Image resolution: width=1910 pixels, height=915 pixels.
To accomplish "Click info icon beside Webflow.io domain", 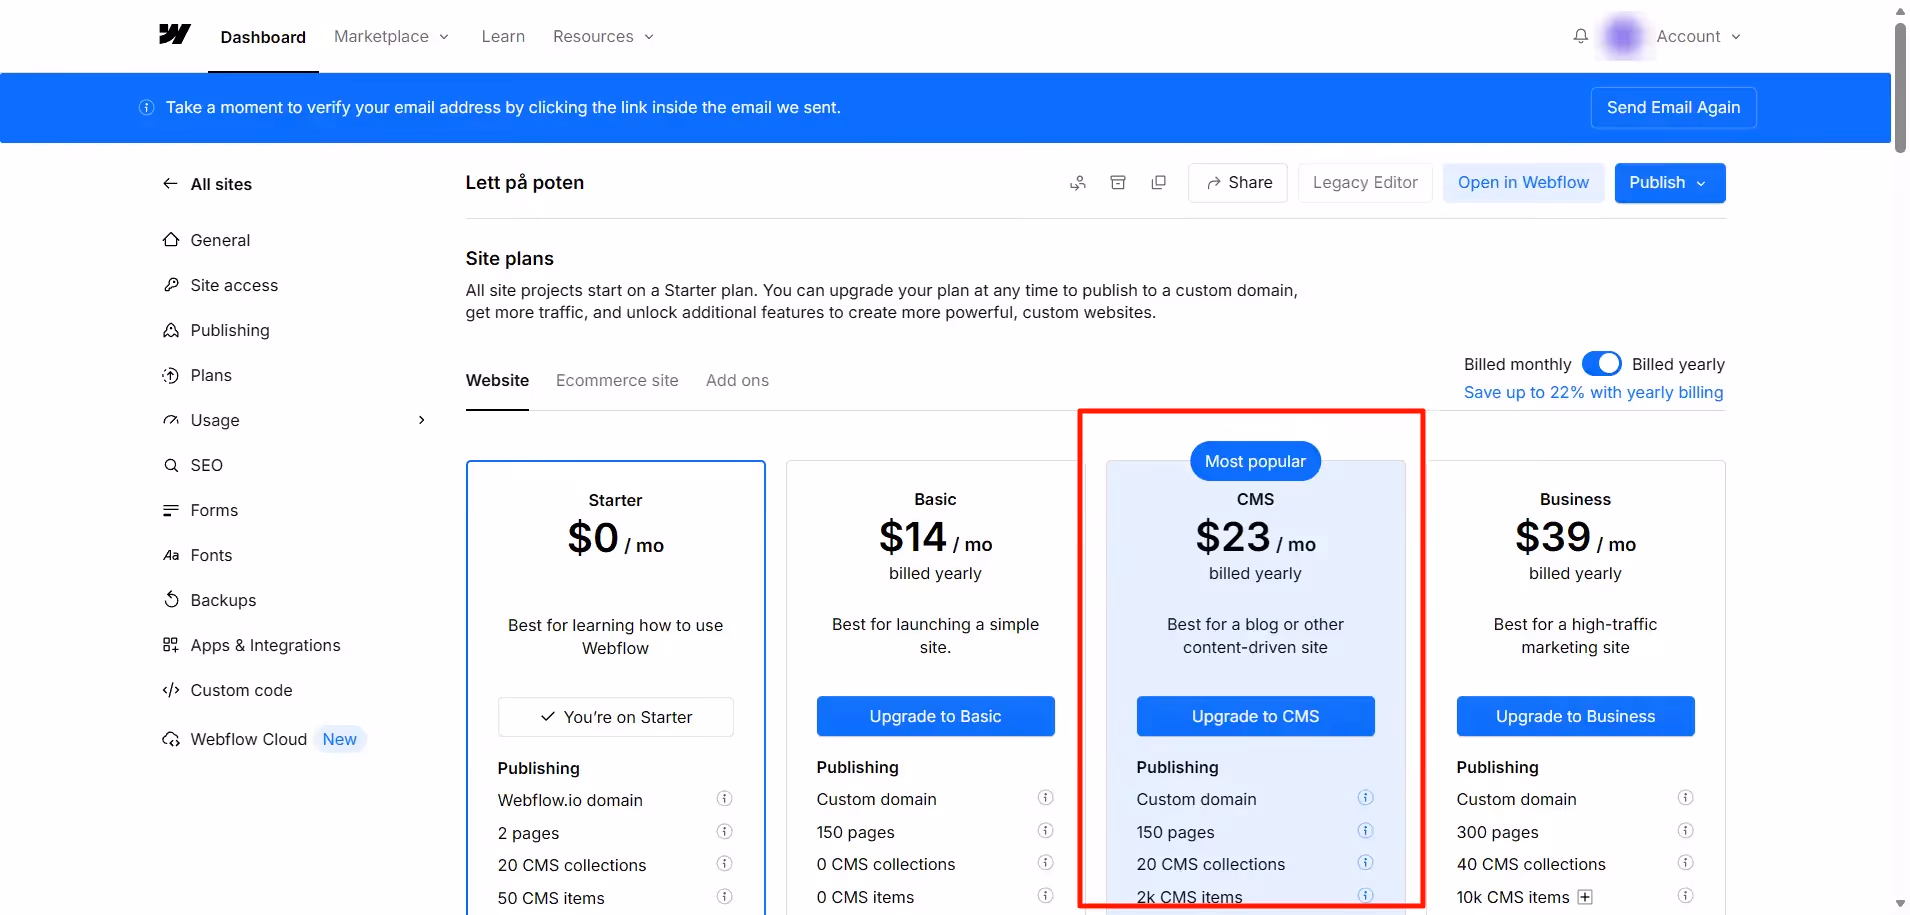I will tap(725, 798).
